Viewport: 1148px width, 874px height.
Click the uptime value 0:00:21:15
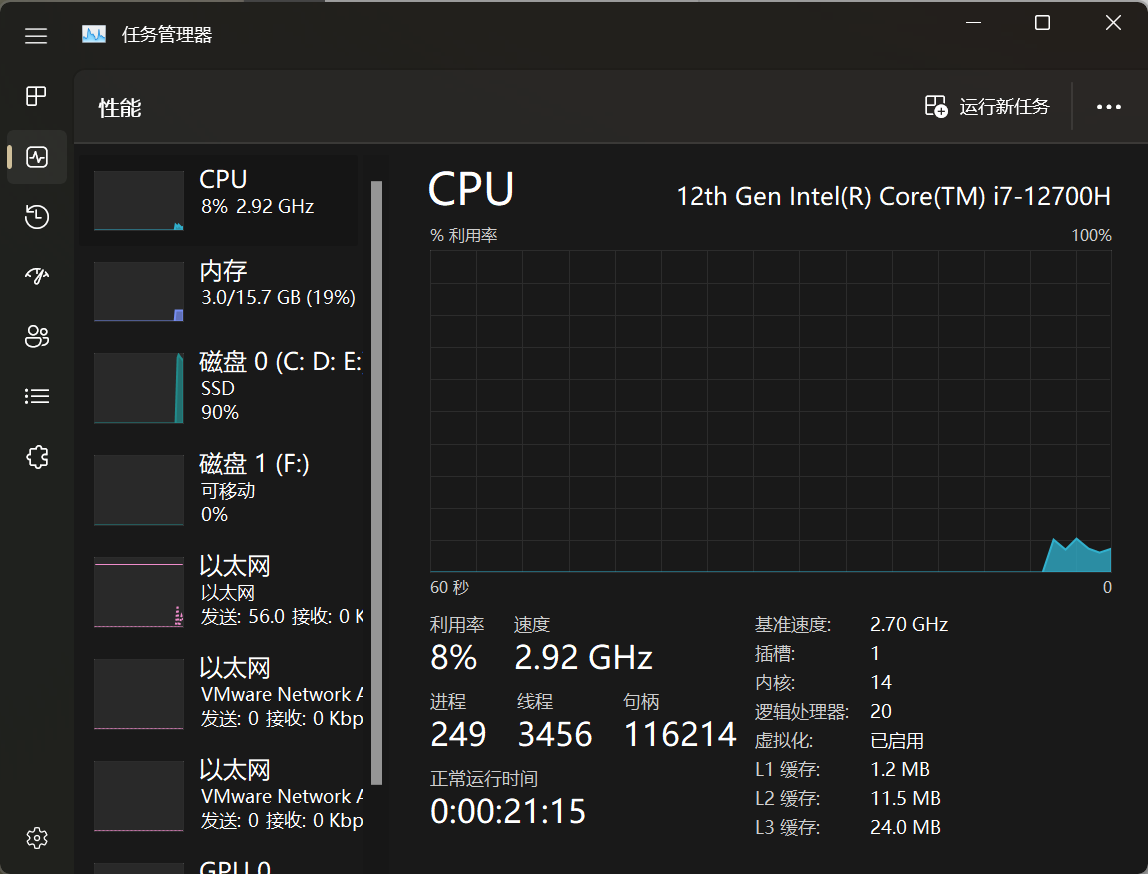[x=508, y=811]
